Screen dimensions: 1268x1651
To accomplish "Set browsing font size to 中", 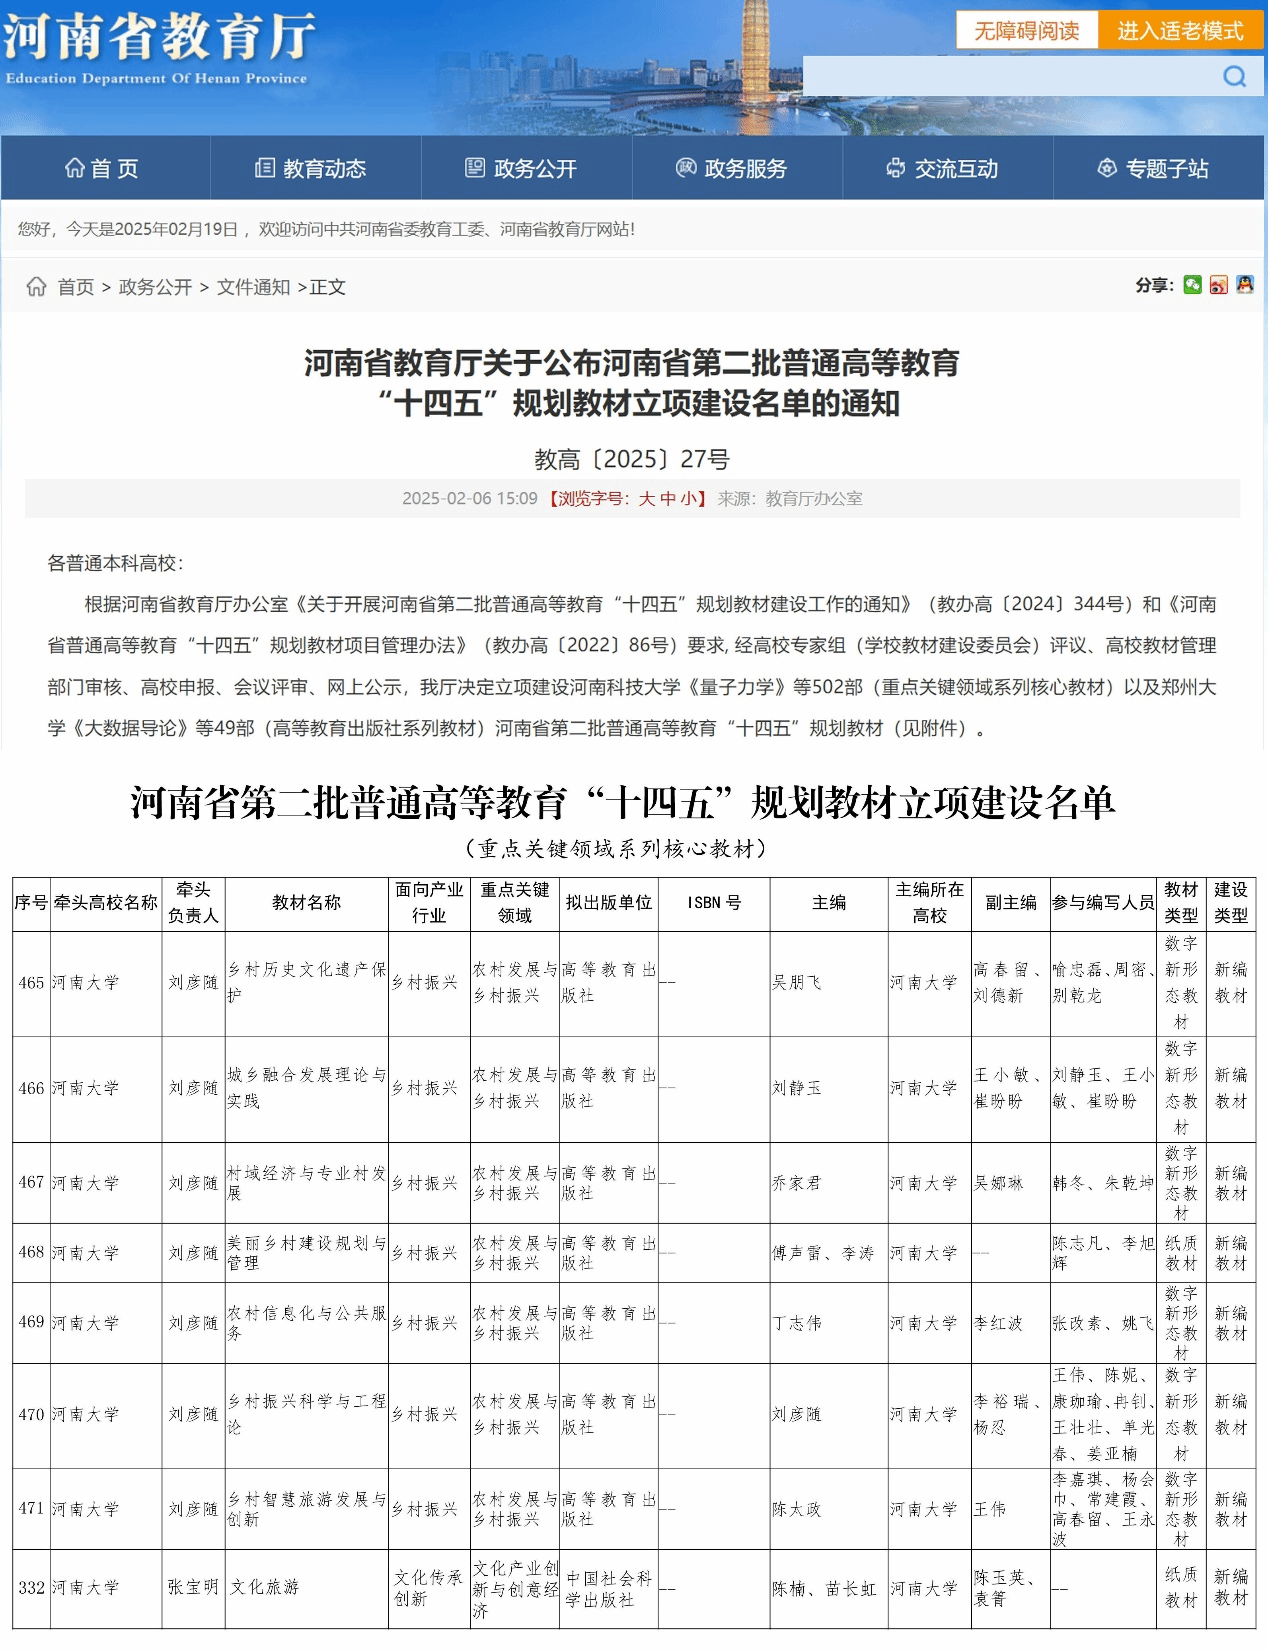I will click(668, 499).
